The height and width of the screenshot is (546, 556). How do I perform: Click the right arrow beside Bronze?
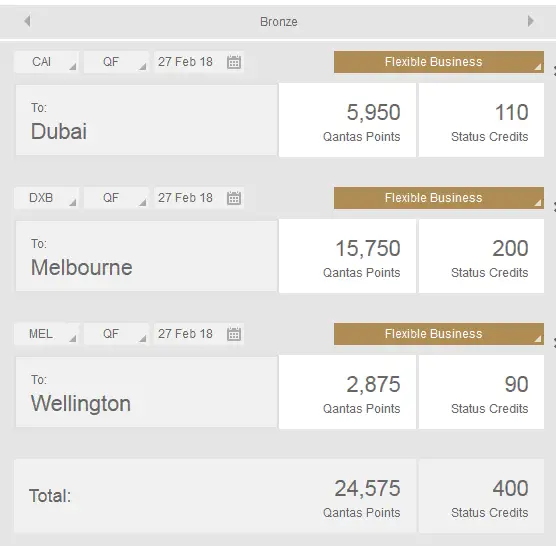530,21
